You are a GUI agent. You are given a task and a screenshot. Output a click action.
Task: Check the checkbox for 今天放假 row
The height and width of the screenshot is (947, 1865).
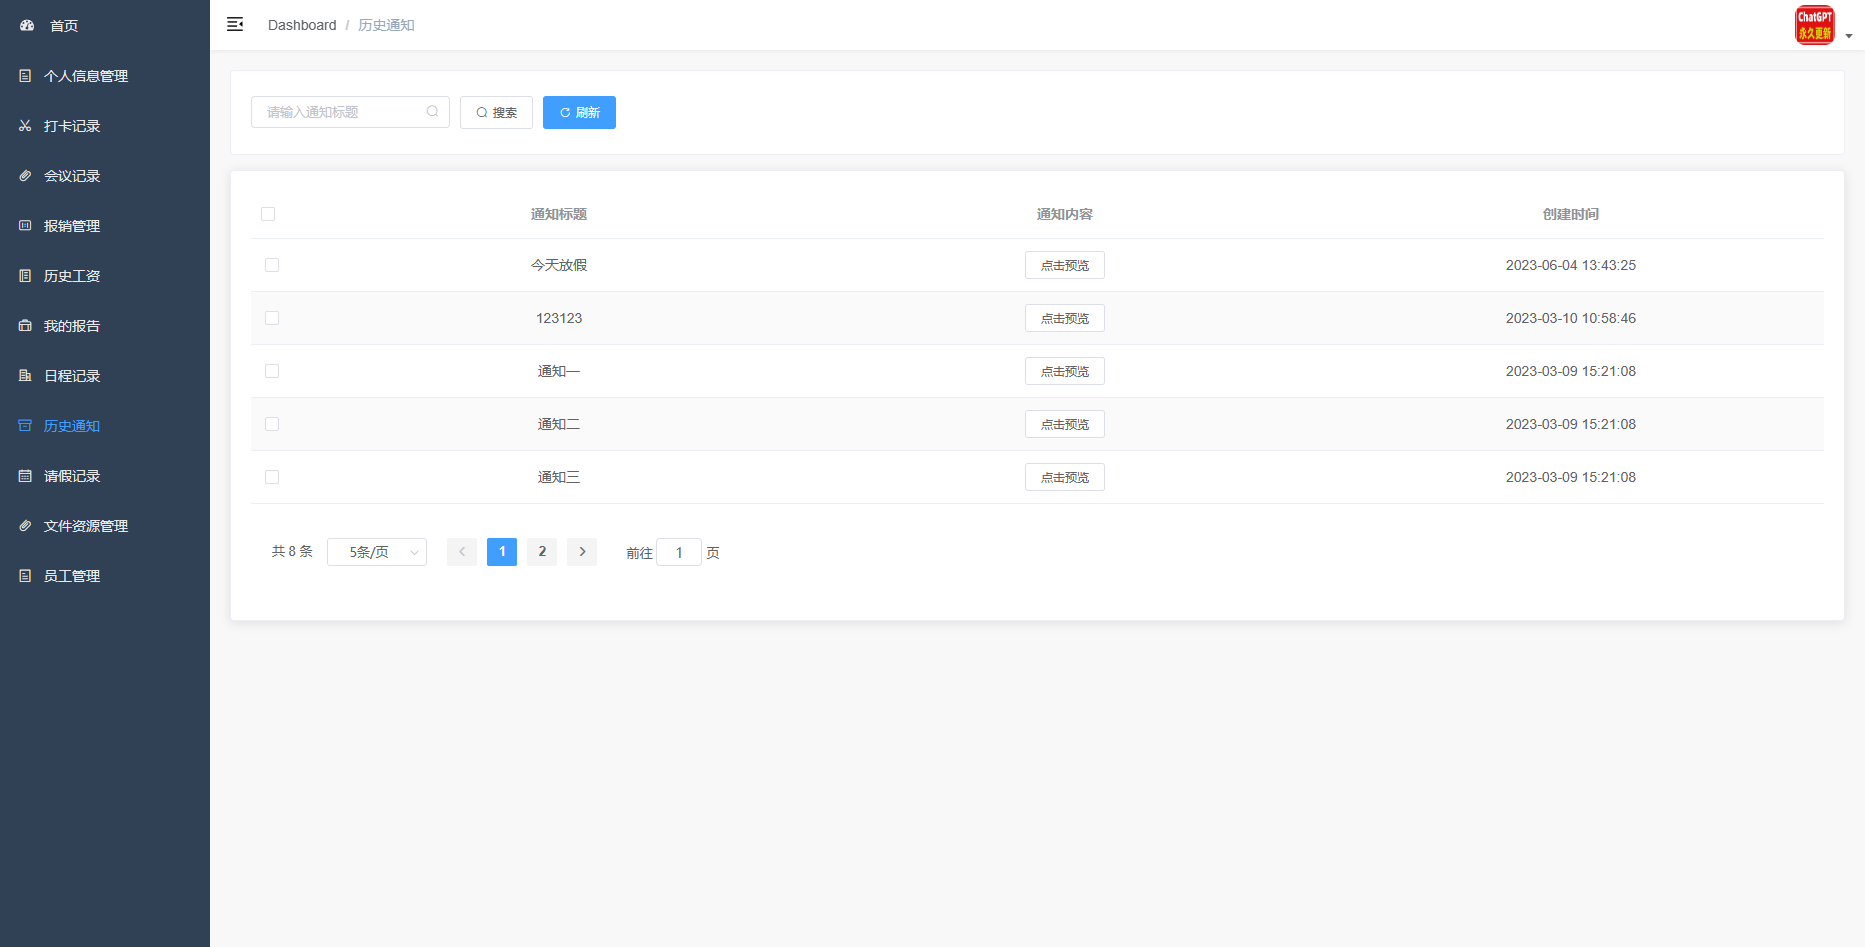pyautogui.click(x=271, y=265)
